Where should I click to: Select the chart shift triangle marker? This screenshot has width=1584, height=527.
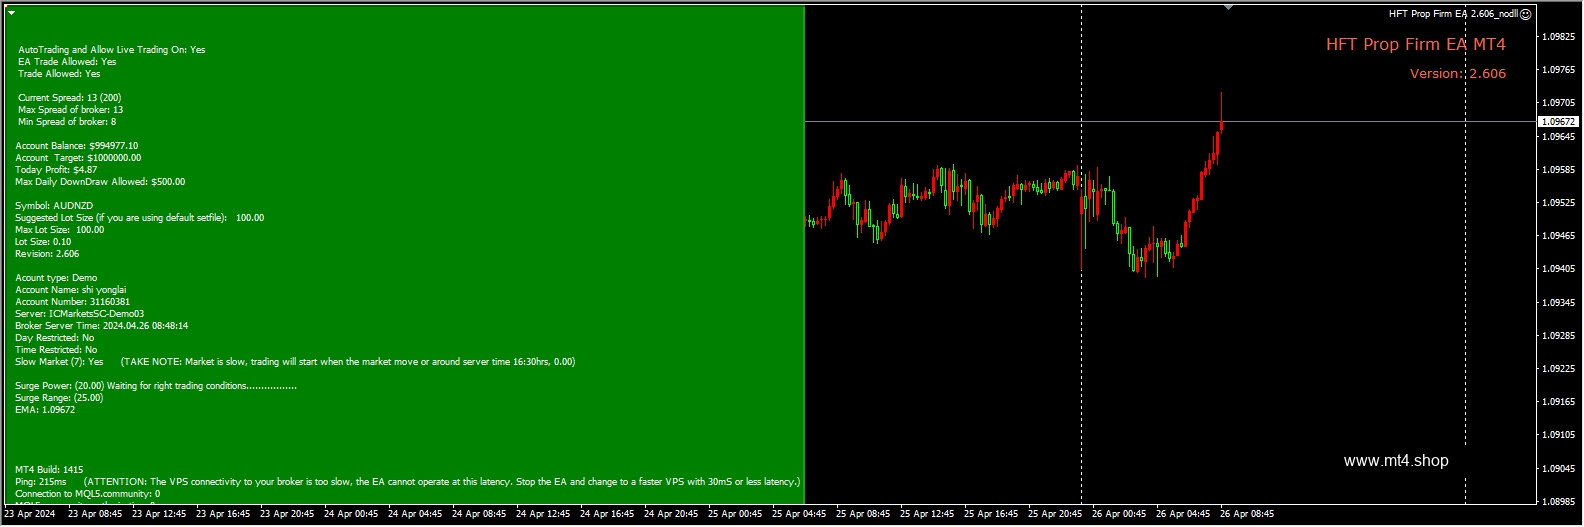point(1228,8)
